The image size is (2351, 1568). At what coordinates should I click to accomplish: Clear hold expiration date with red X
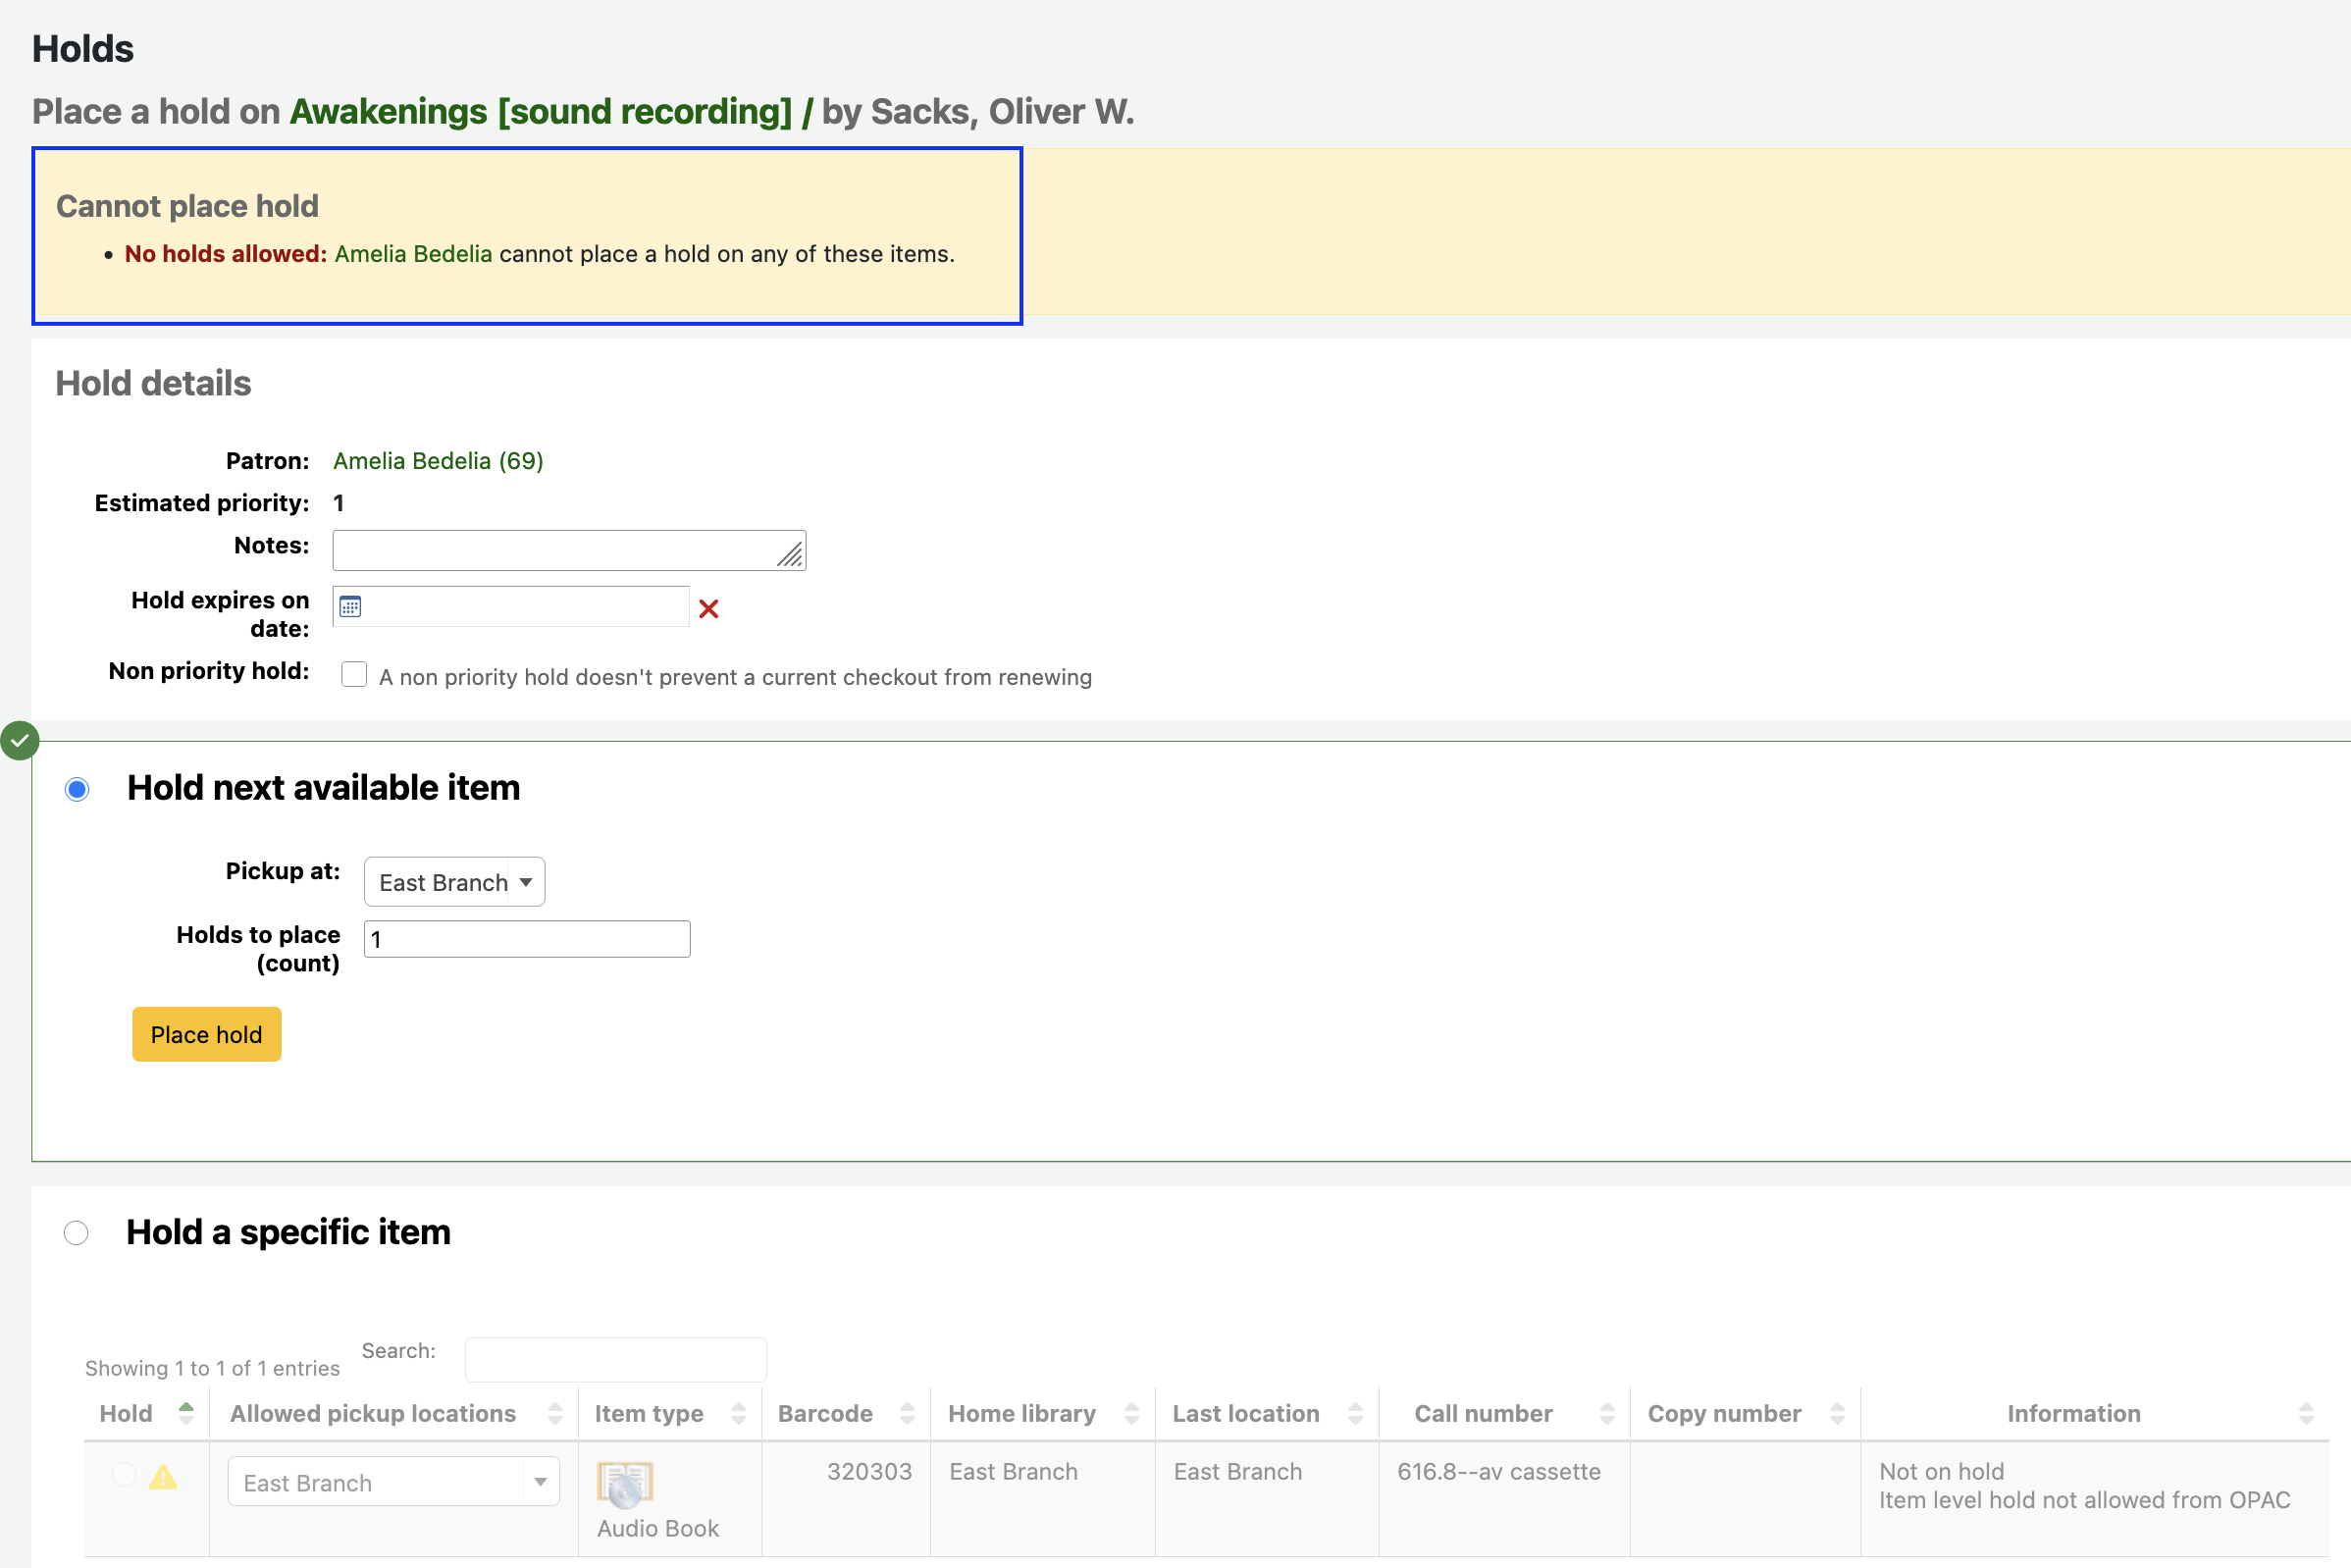[x=709, y=609]
